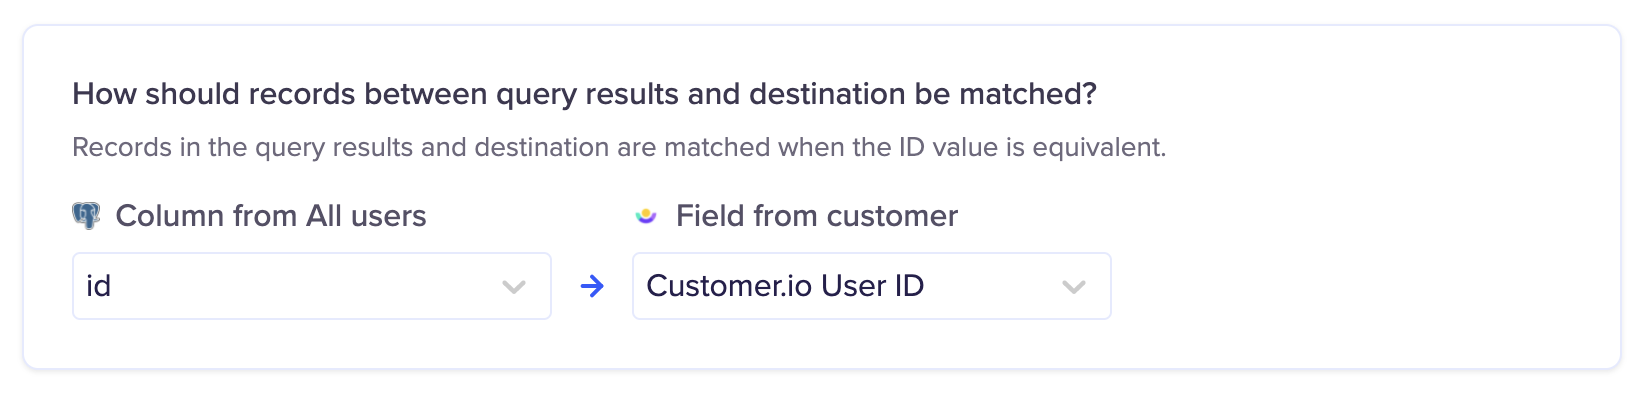Expand chevron on the id select box
Screen dimensions: 1644x396
pyautogui.click(x=514, y=287)
